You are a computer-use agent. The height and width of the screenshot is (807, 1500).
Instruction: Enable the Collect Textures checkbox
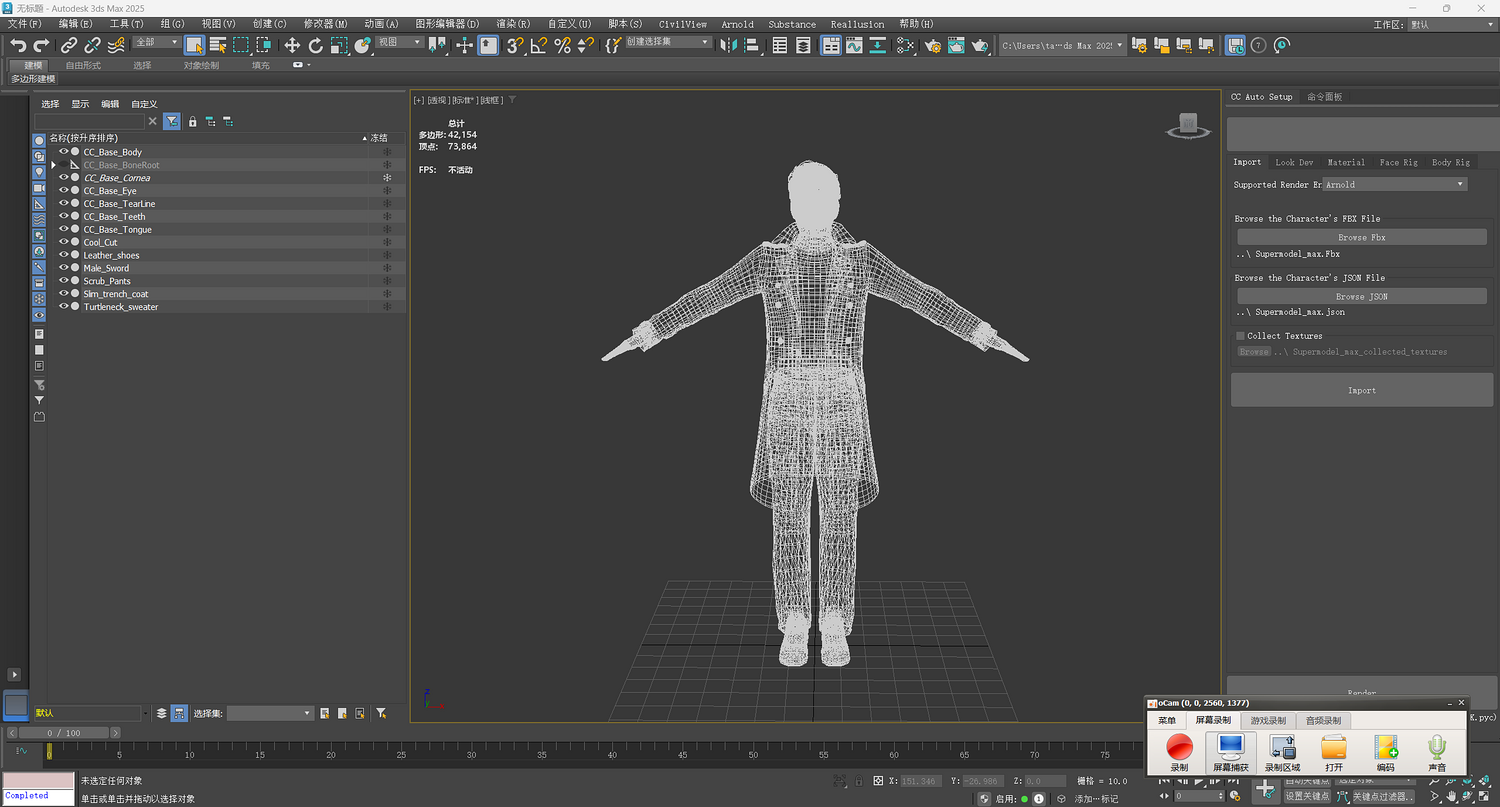coord(1240,336)
